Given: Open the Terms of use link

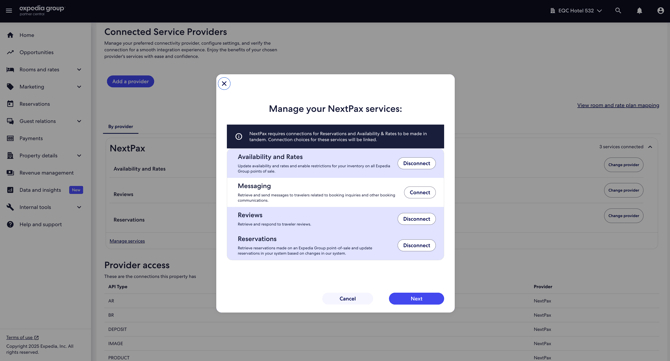Looking at the screenshot, I should pos(19,338).
